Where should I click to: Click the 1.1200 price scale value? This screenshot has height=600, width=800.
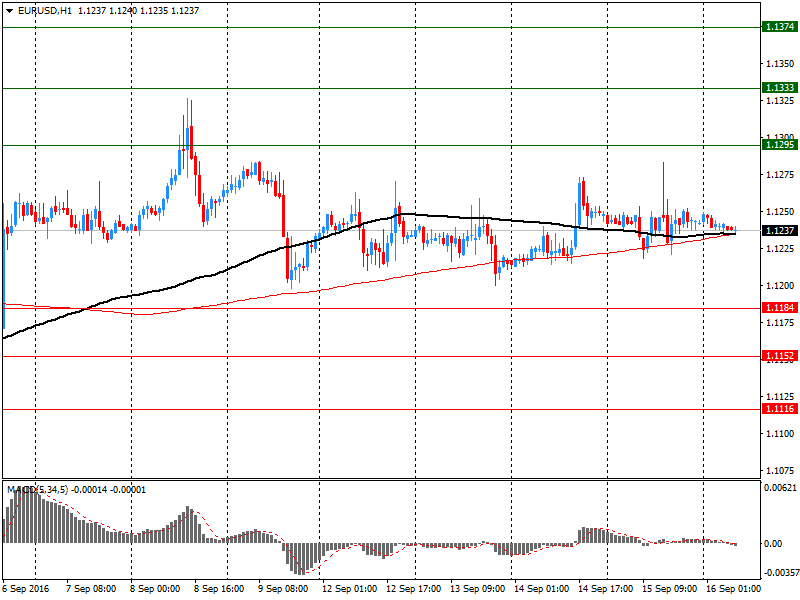click(780, 286)
